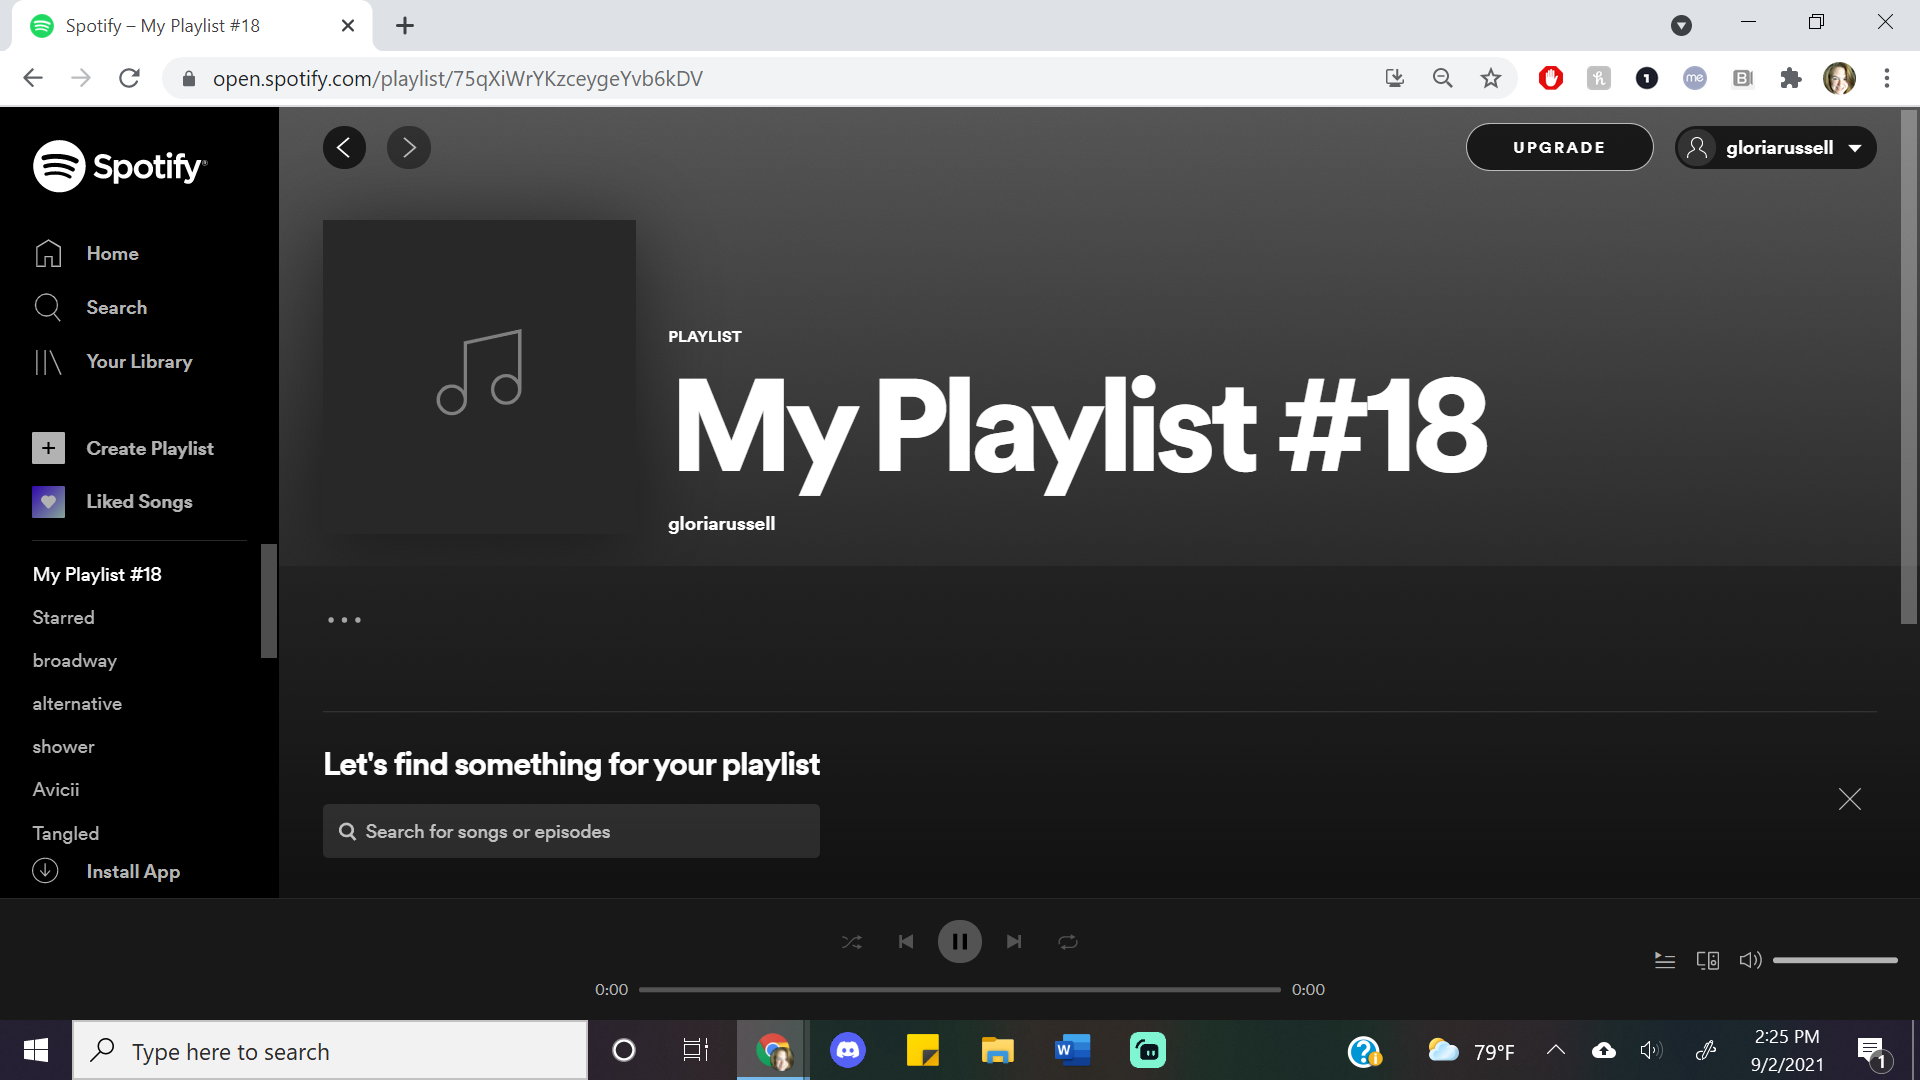Open Chrome's three-dot menu
Viewport: 1920px width, 1080px height.
[x=1886, y=78]
